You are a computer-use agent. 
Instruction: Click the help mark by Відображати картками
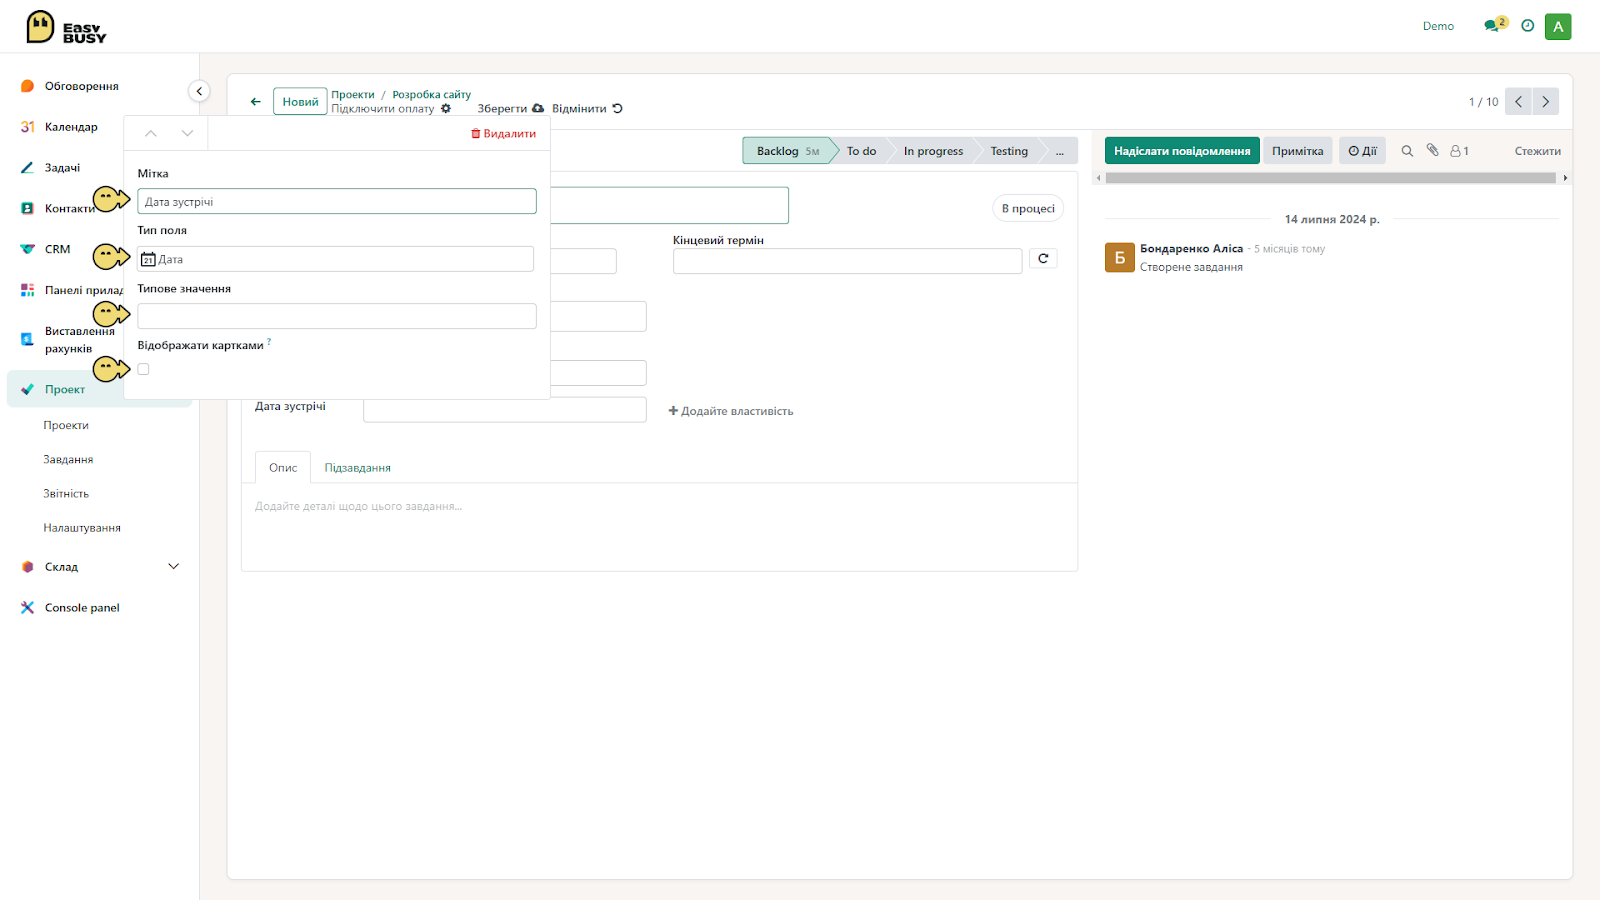pos(269,342)
